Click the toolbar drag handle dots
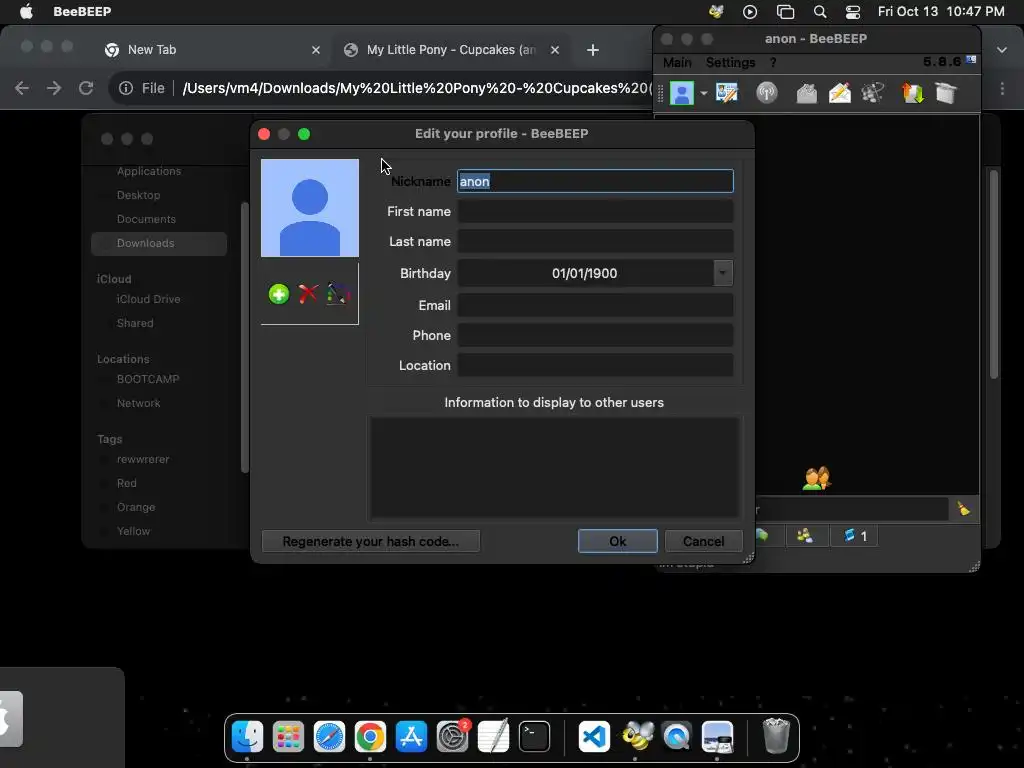Image resolution: width=1024 pixels, height=768 pixels. [x=660, y=93]
